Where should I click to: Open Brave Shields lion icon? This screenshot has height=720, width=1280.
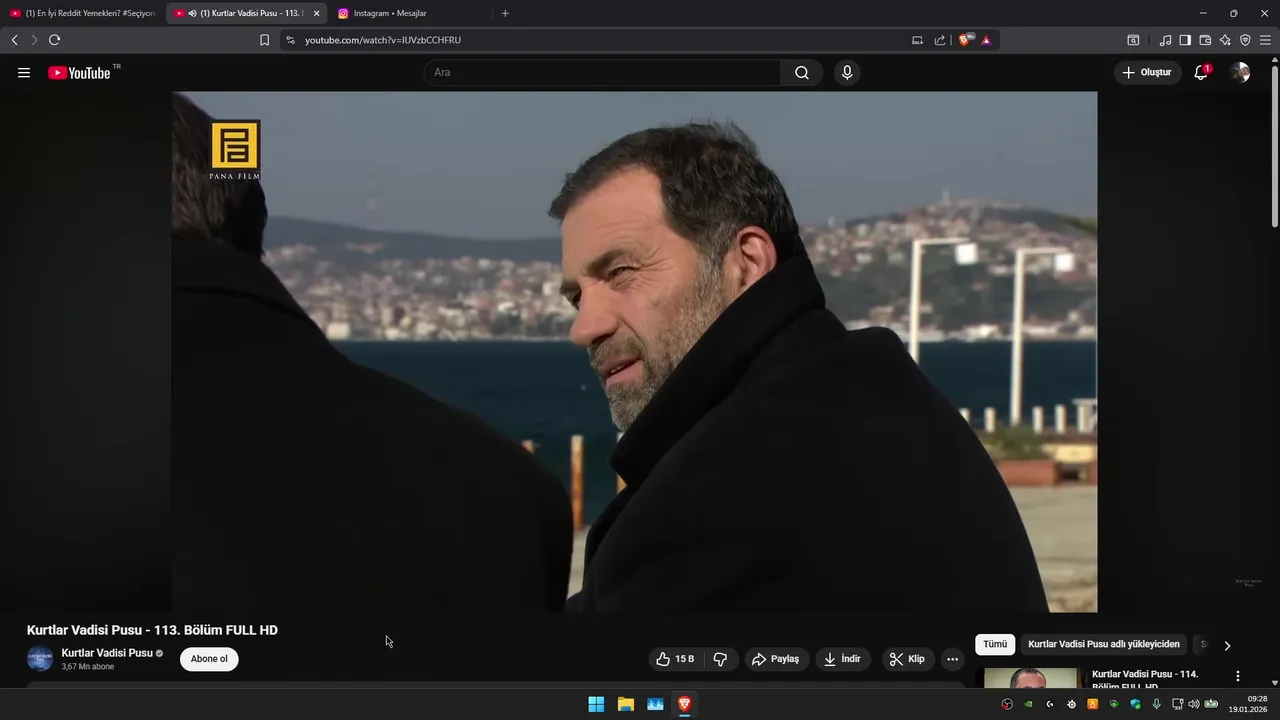[x=965, y=40]
